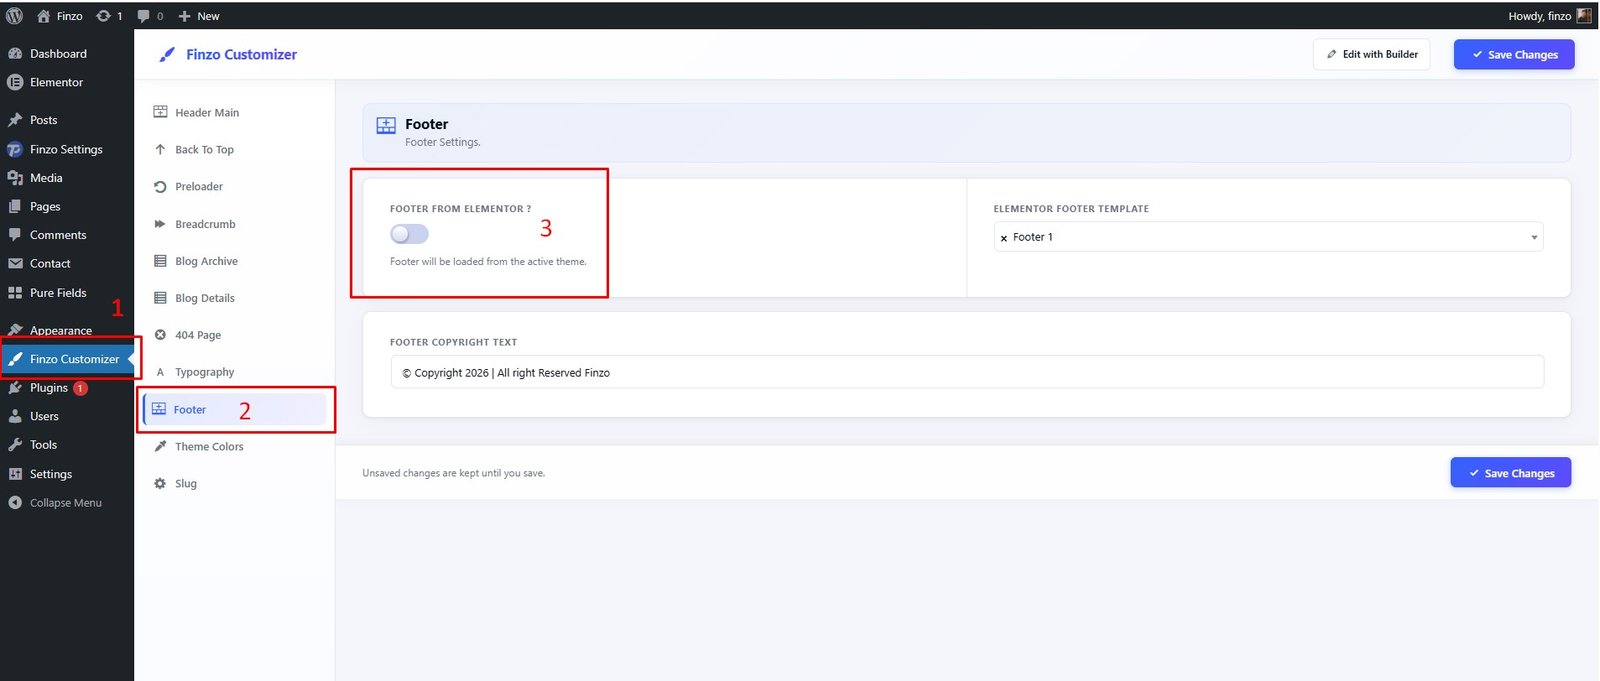1600x681 pixels.
Task: Click the 404 Page error icon
Action: 160,335
